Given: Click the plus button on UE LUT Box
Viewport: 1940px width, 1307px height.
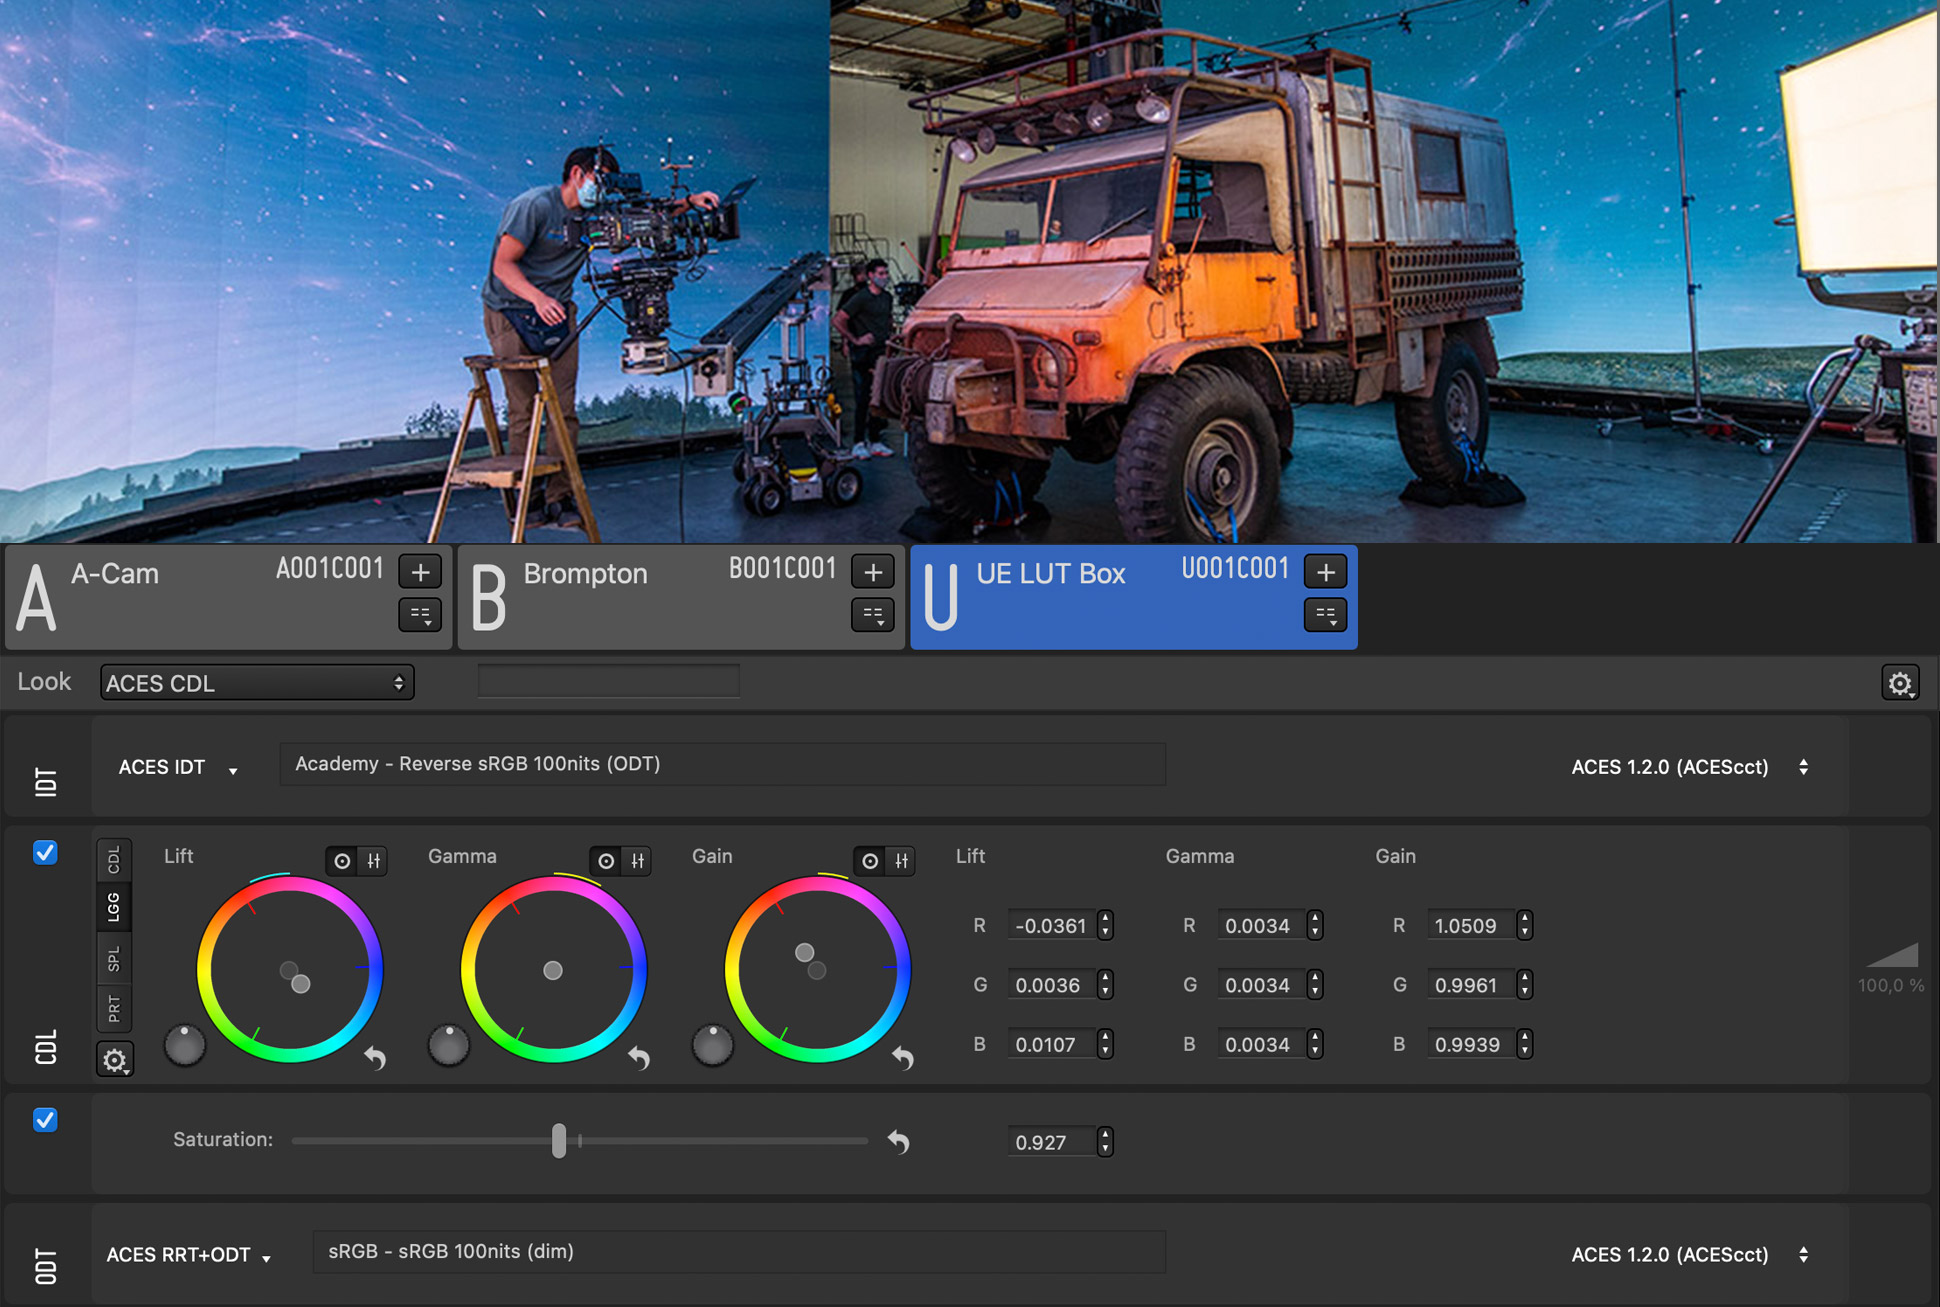Looking at the screenshot, I should coord(1325,572).
